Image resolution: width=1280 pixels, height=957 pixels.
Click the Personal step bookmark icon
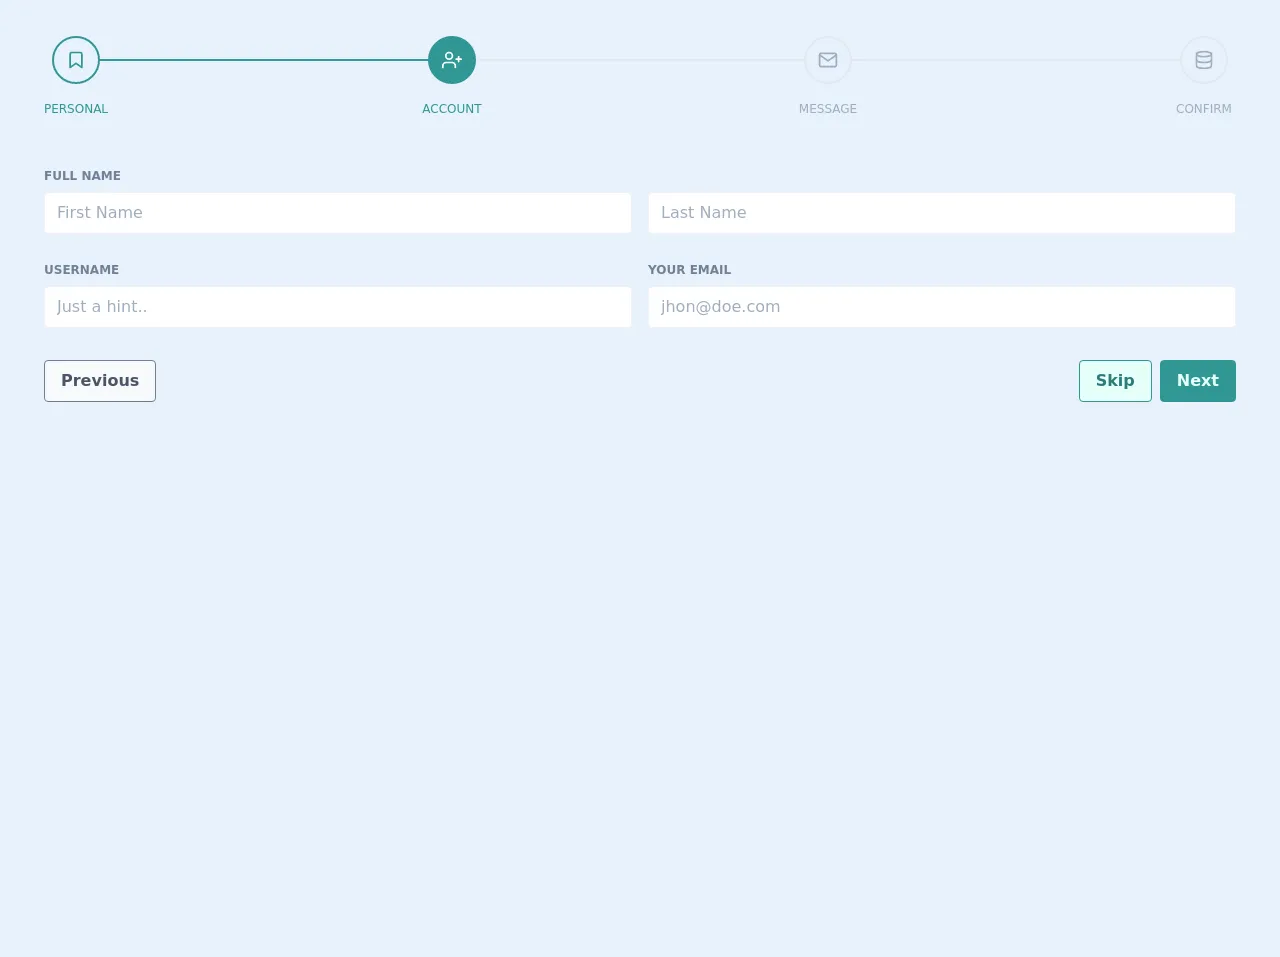(76, 60)
